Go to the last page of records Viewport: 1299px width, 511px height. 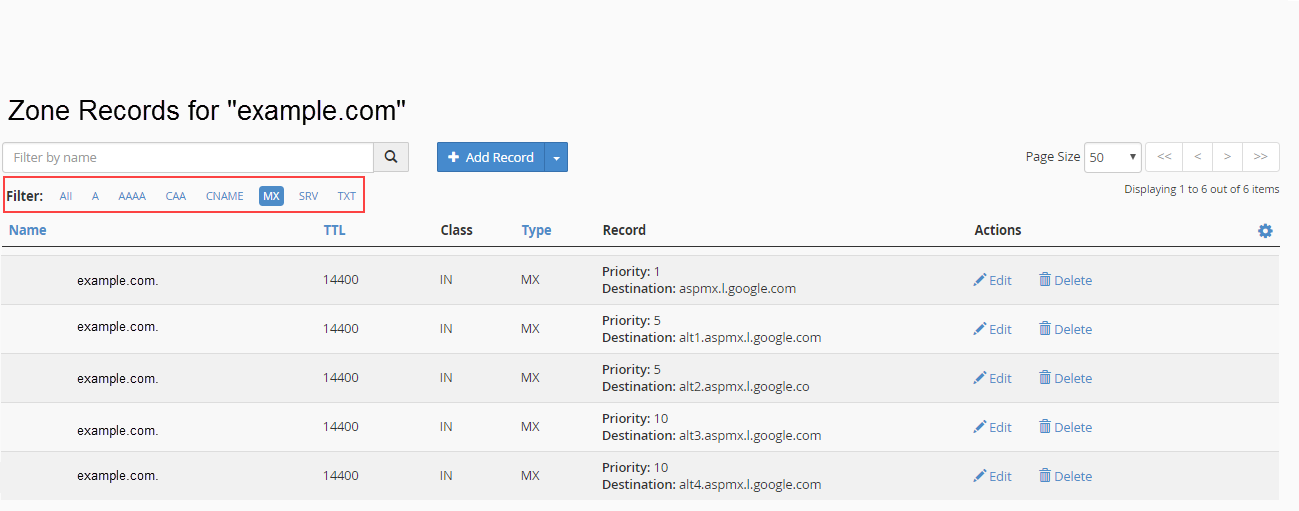1260,157
